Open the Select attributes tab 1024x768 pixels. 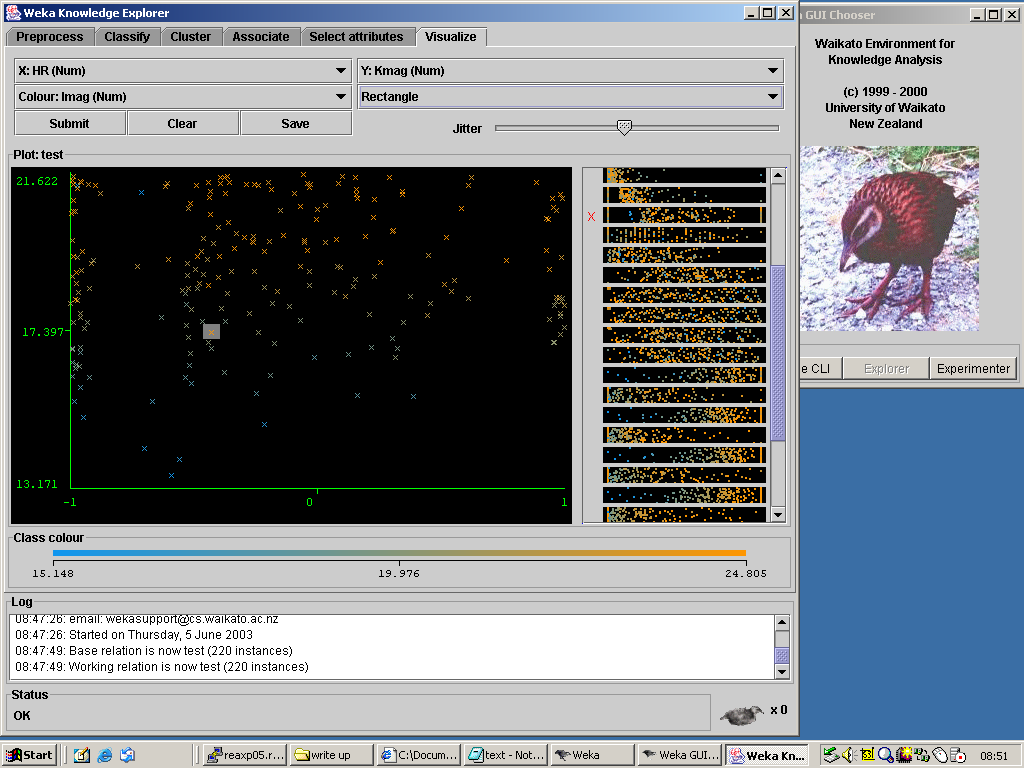tap(356, 37)
